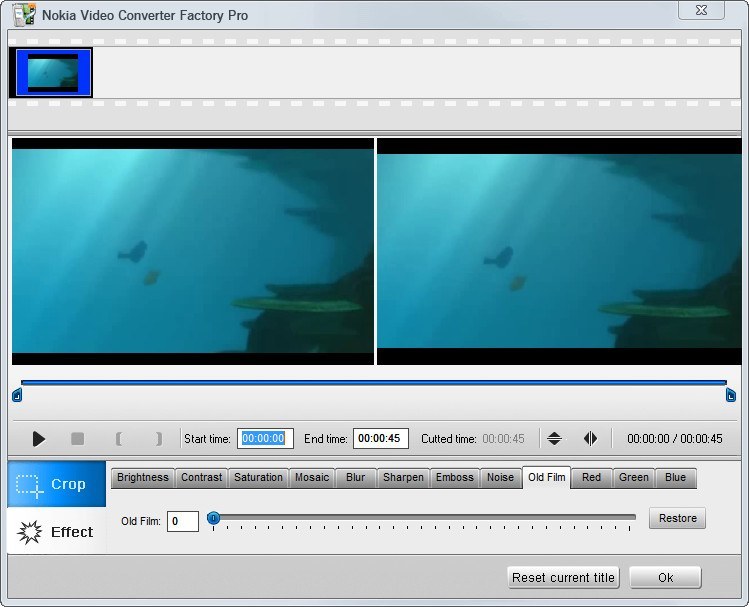This screenshot has height=607, width=749.
Task: Switch to the Mosaic tab
Action: pyautogui.click(x=312, y=478)
